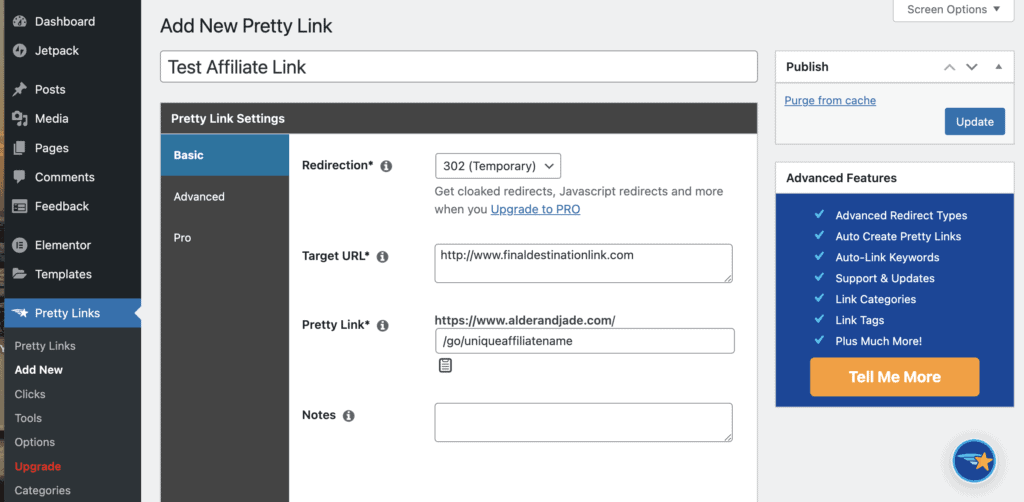Open the Tools submenu entry
1024x502 pixels.
point(28,418)
